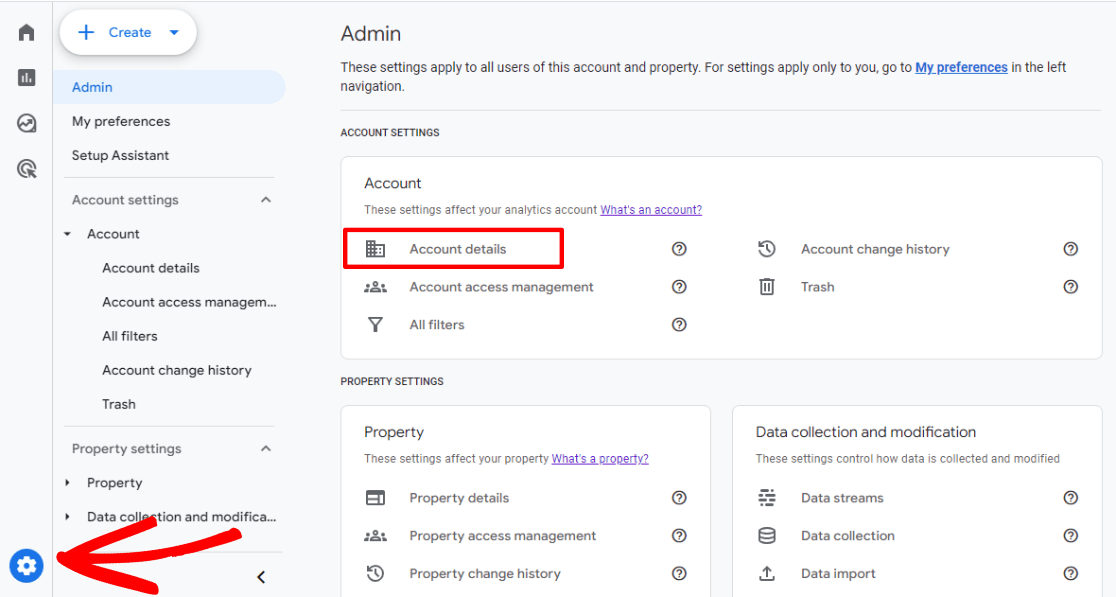Open help for Data import

pos(1070,574)
